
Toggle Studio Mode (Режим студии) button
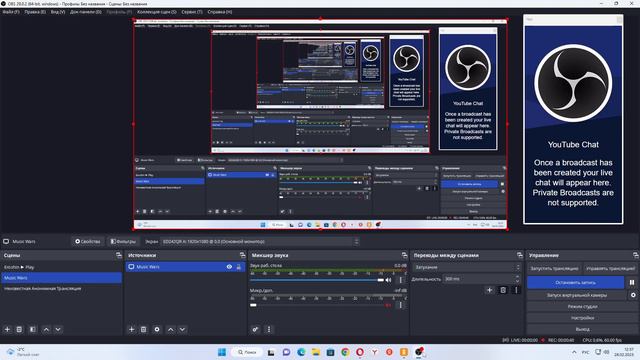582,307
